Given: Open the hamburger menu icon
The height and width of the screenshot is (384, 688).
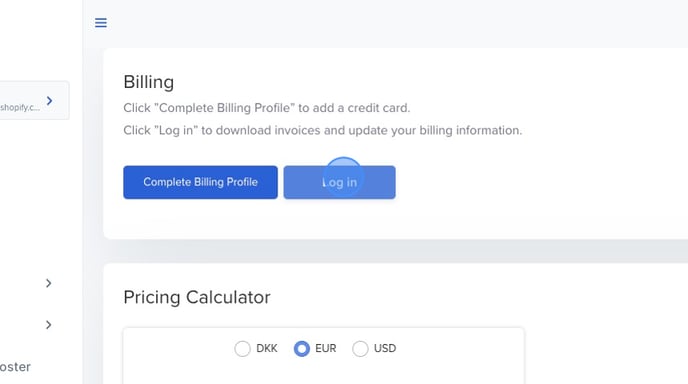Looking at the screenshot, I should (101, 23).
